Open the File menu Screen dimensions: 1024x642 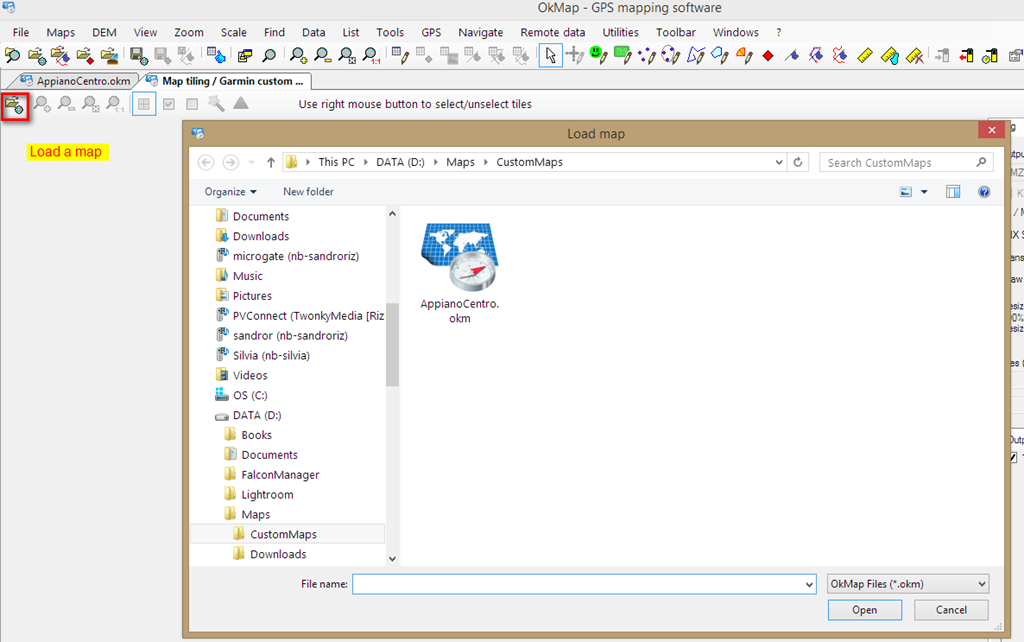[x=21, y=32]
